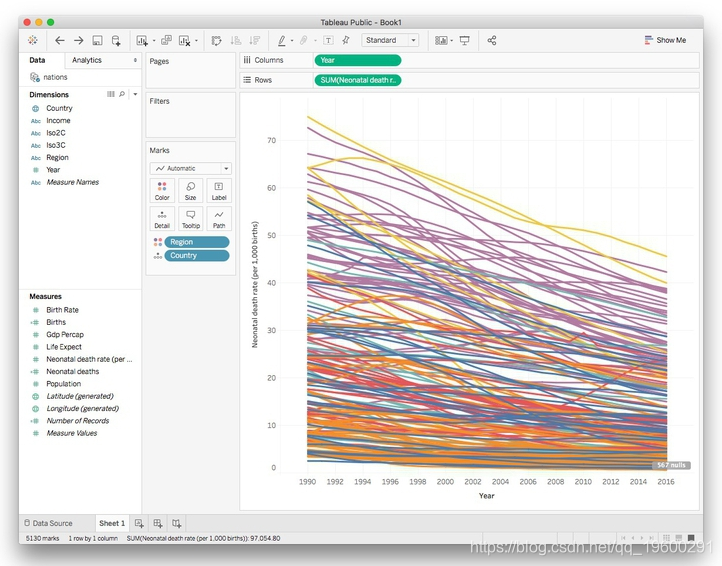Click the view data grid icon in Dimensions

[x=111, y=94]
